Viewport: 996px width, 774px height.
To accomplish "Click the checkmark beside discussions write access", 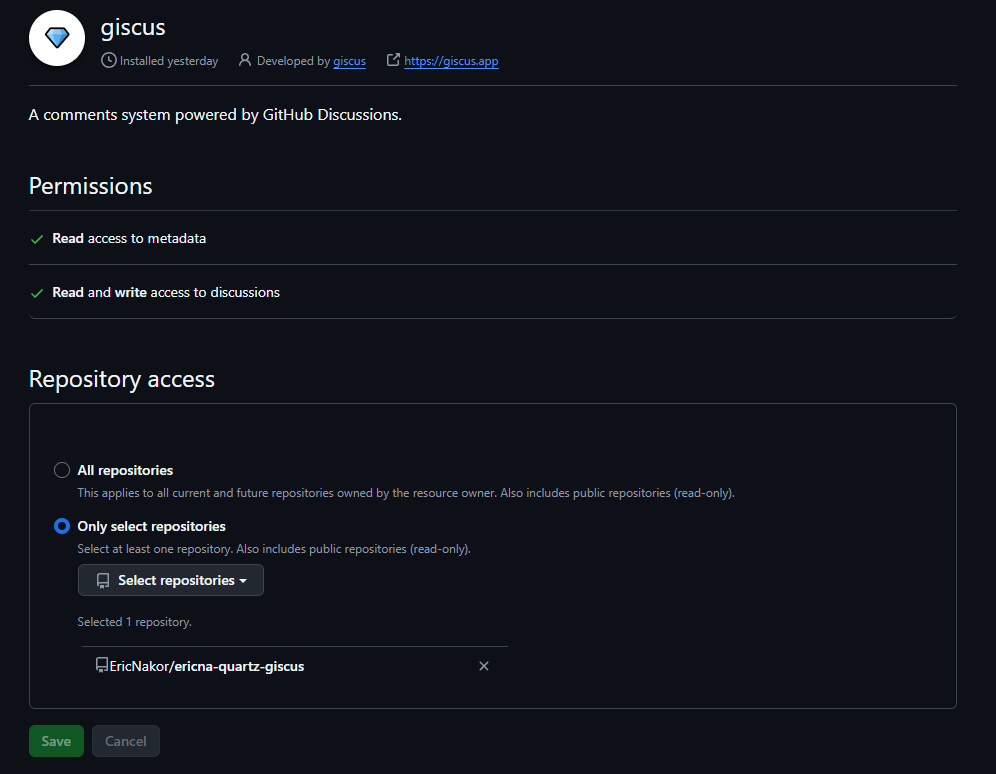I will (x=37, y=293).
